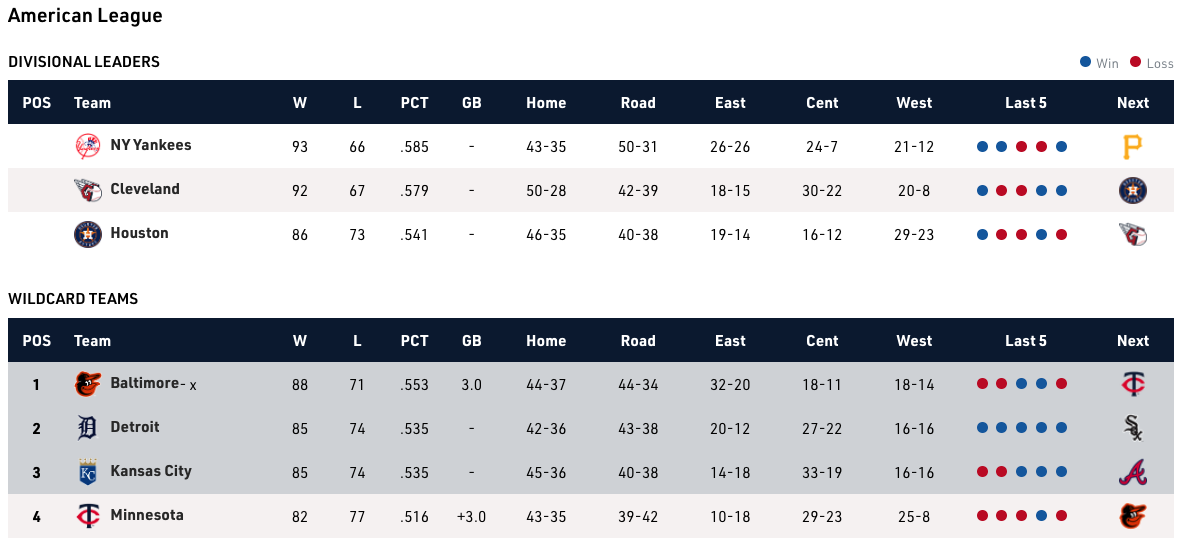1180x544 pixels.
Task: Open the NY Yankees team link
Action: pyautogui.click(x=150, y=145)
